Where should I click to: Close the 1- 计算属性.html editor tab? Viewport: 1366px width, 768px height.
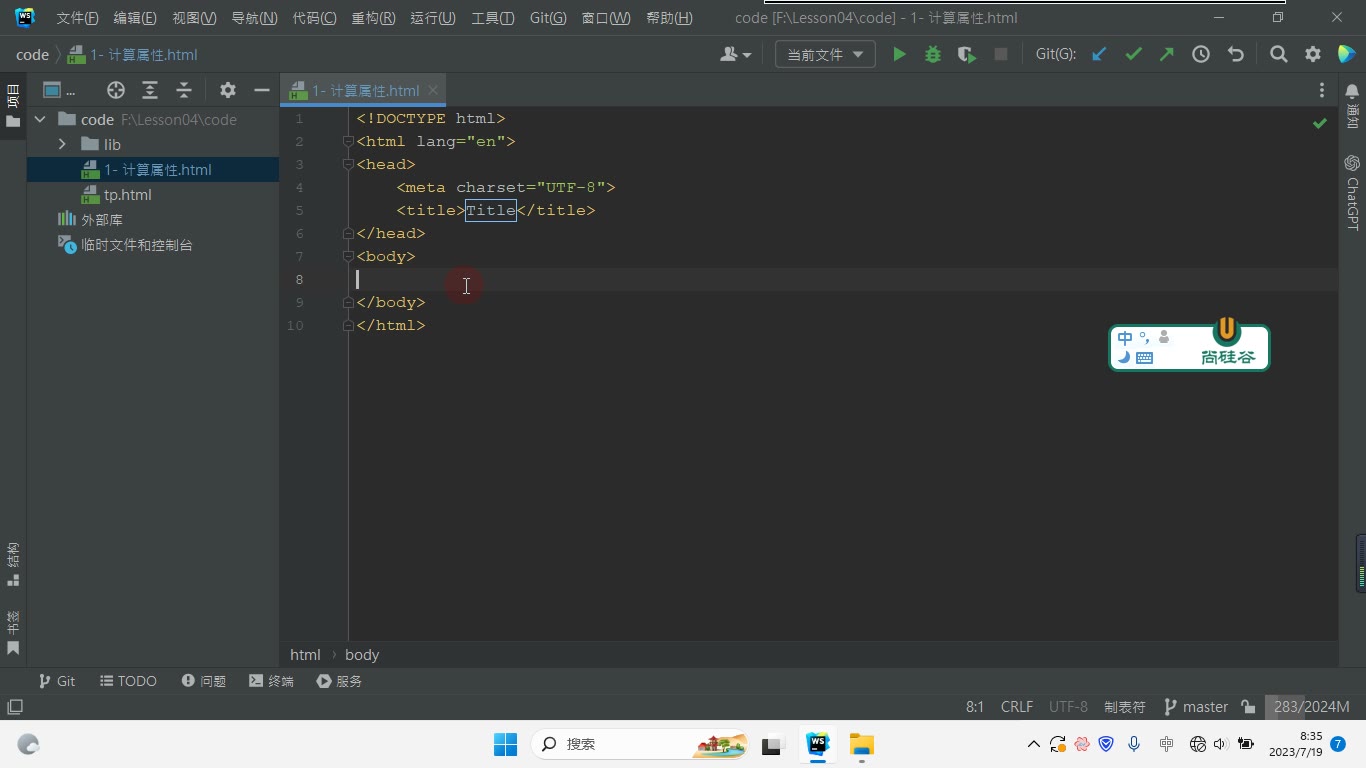(x=433, y=90)
